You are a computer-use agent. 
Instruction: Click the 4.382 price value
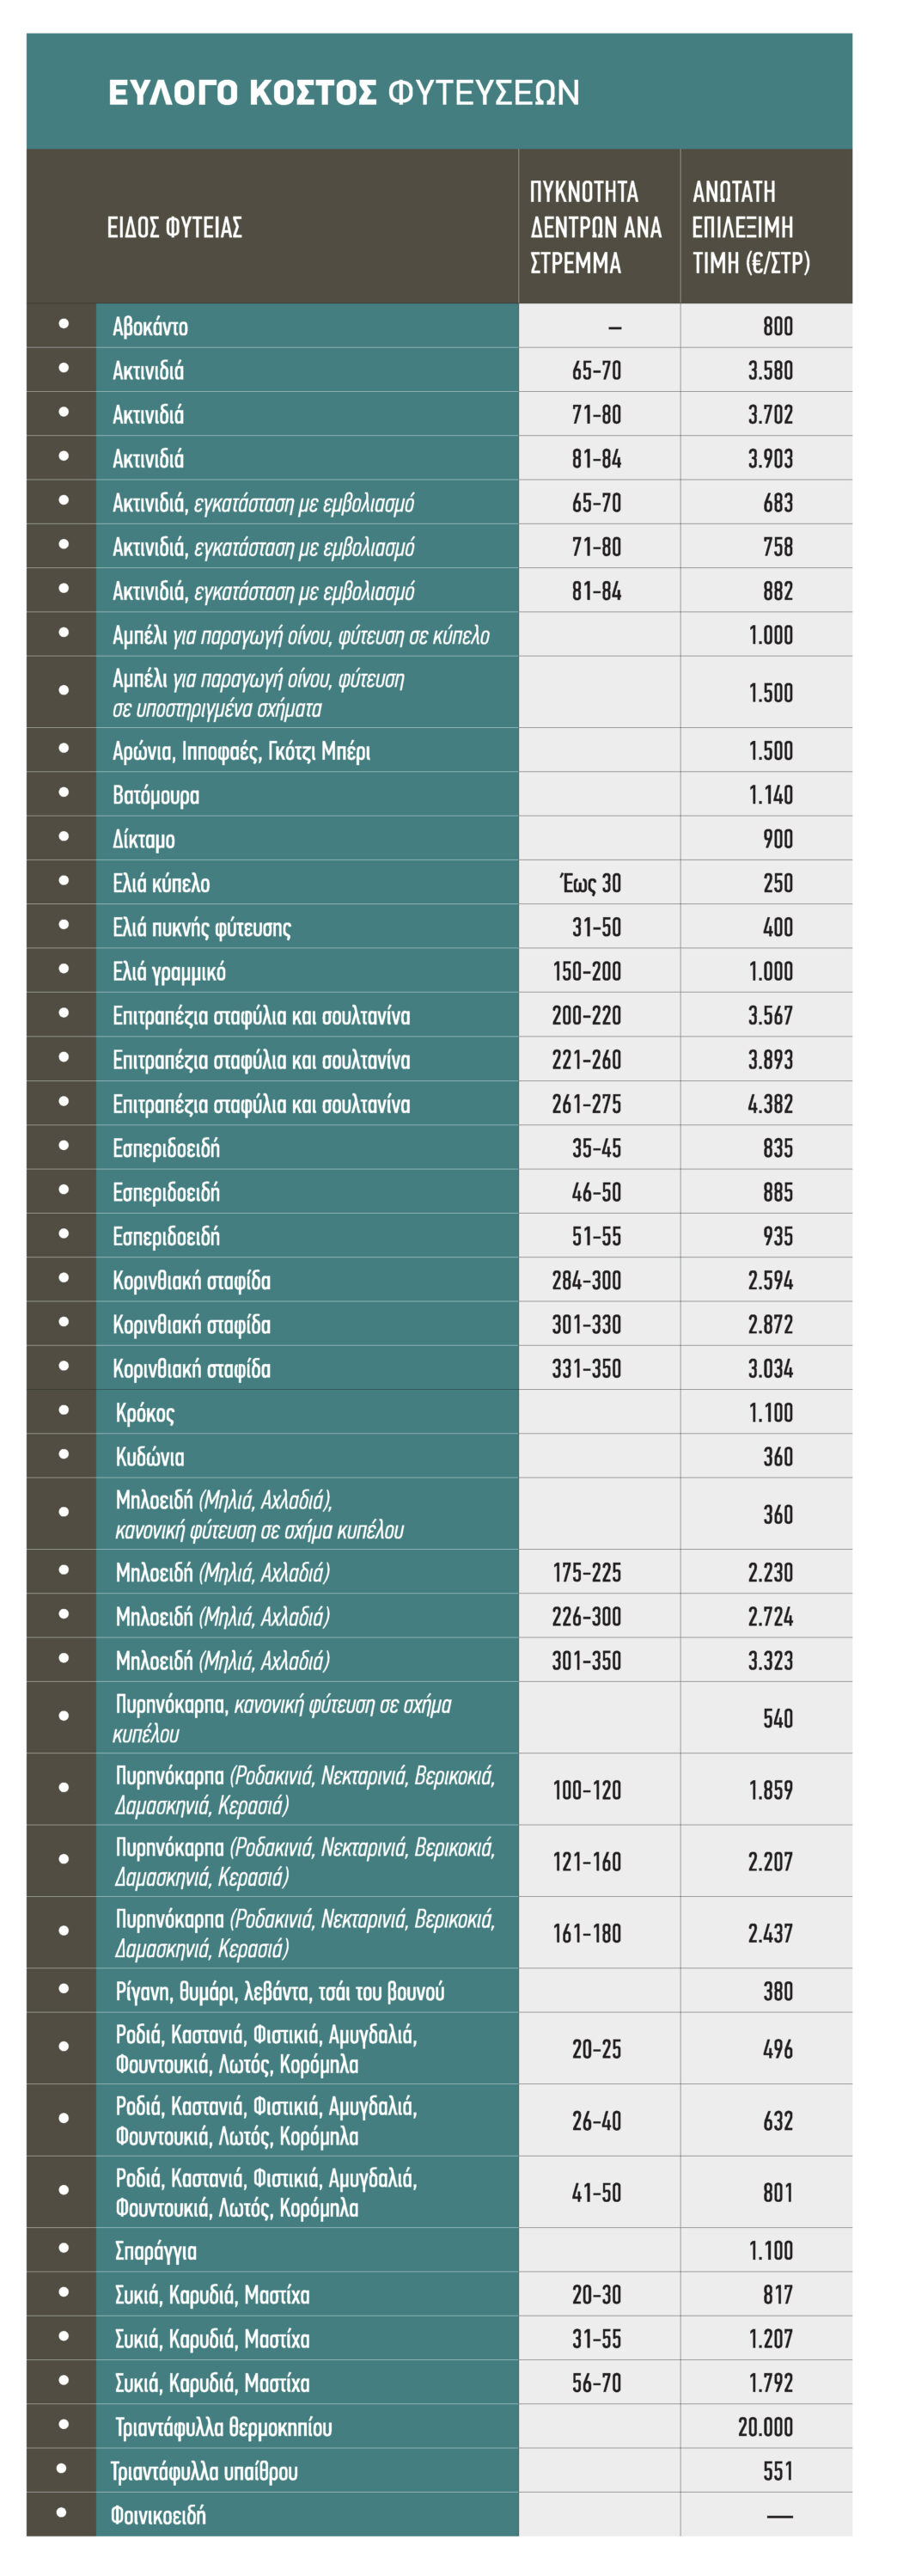tap(770, 1104)
